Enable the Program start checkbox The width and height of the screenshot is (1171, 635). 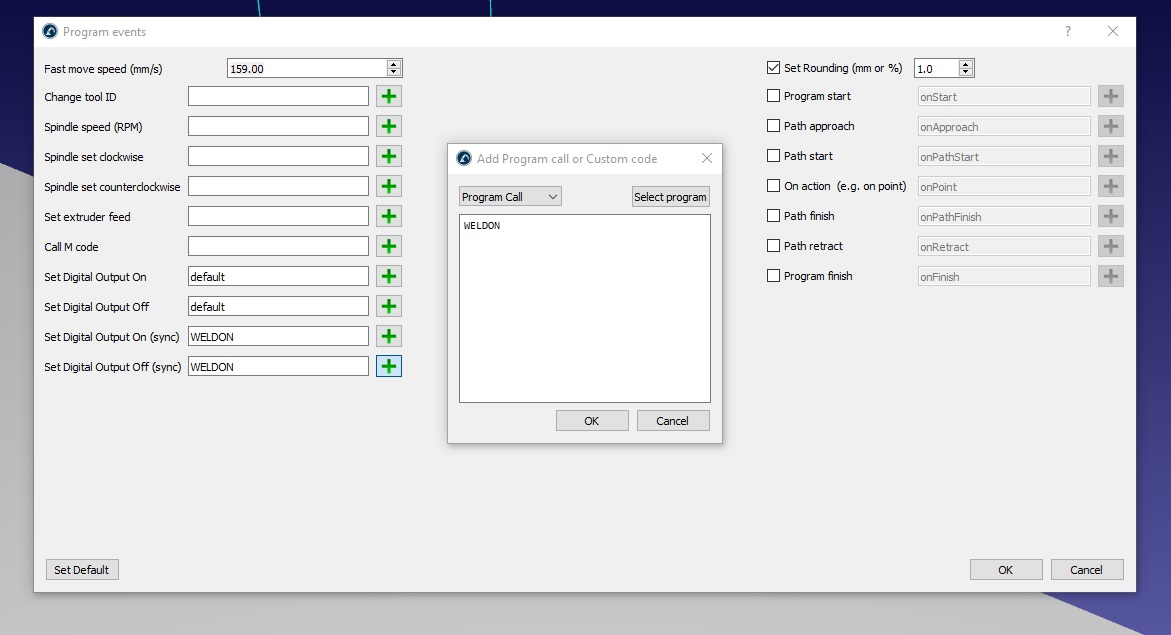[x=774, y=96]
